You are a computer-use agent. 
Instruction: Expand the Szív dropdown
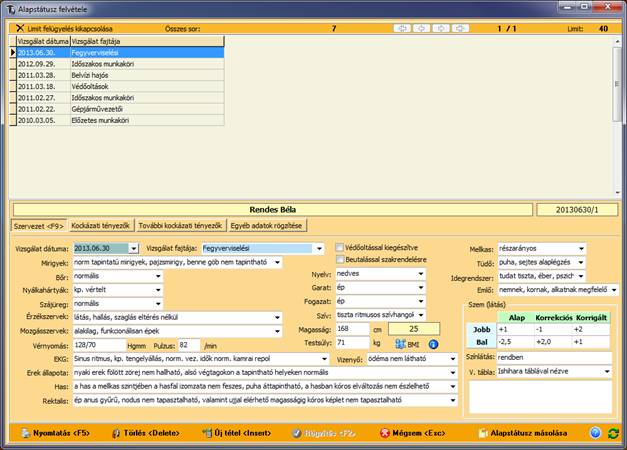[x=421, y=315]
